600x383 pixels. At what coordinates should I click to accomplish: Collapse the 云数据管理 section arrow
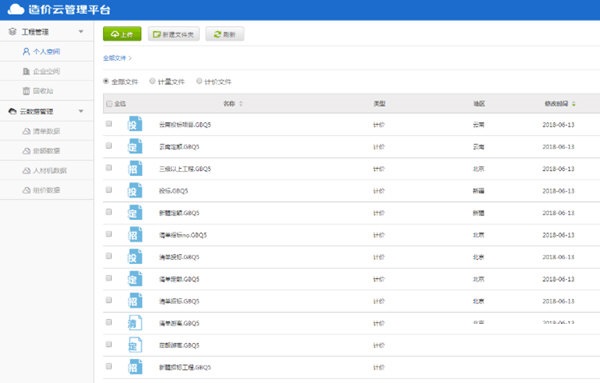(81, 111)
